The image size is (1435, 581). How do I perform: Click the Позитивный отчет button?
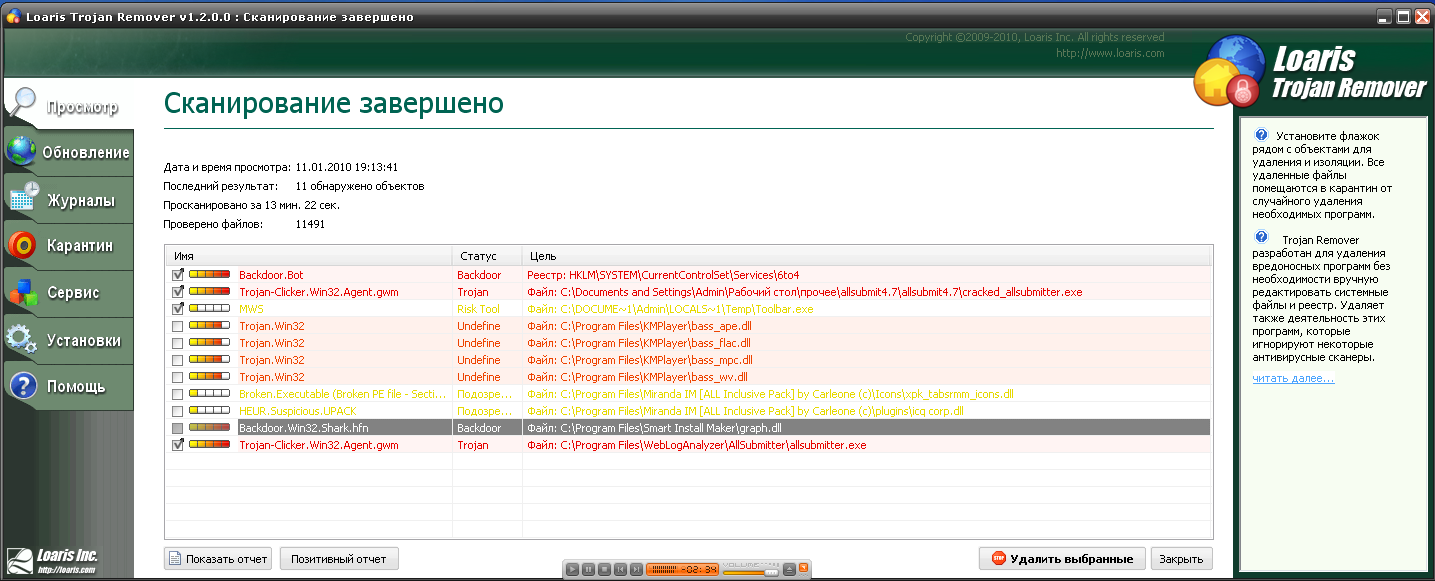click(339, 559)
